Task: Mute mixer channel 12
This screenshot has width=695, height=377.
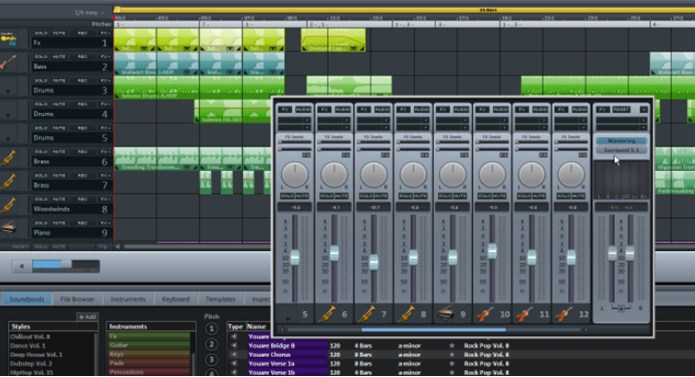Action: (578, 196)
